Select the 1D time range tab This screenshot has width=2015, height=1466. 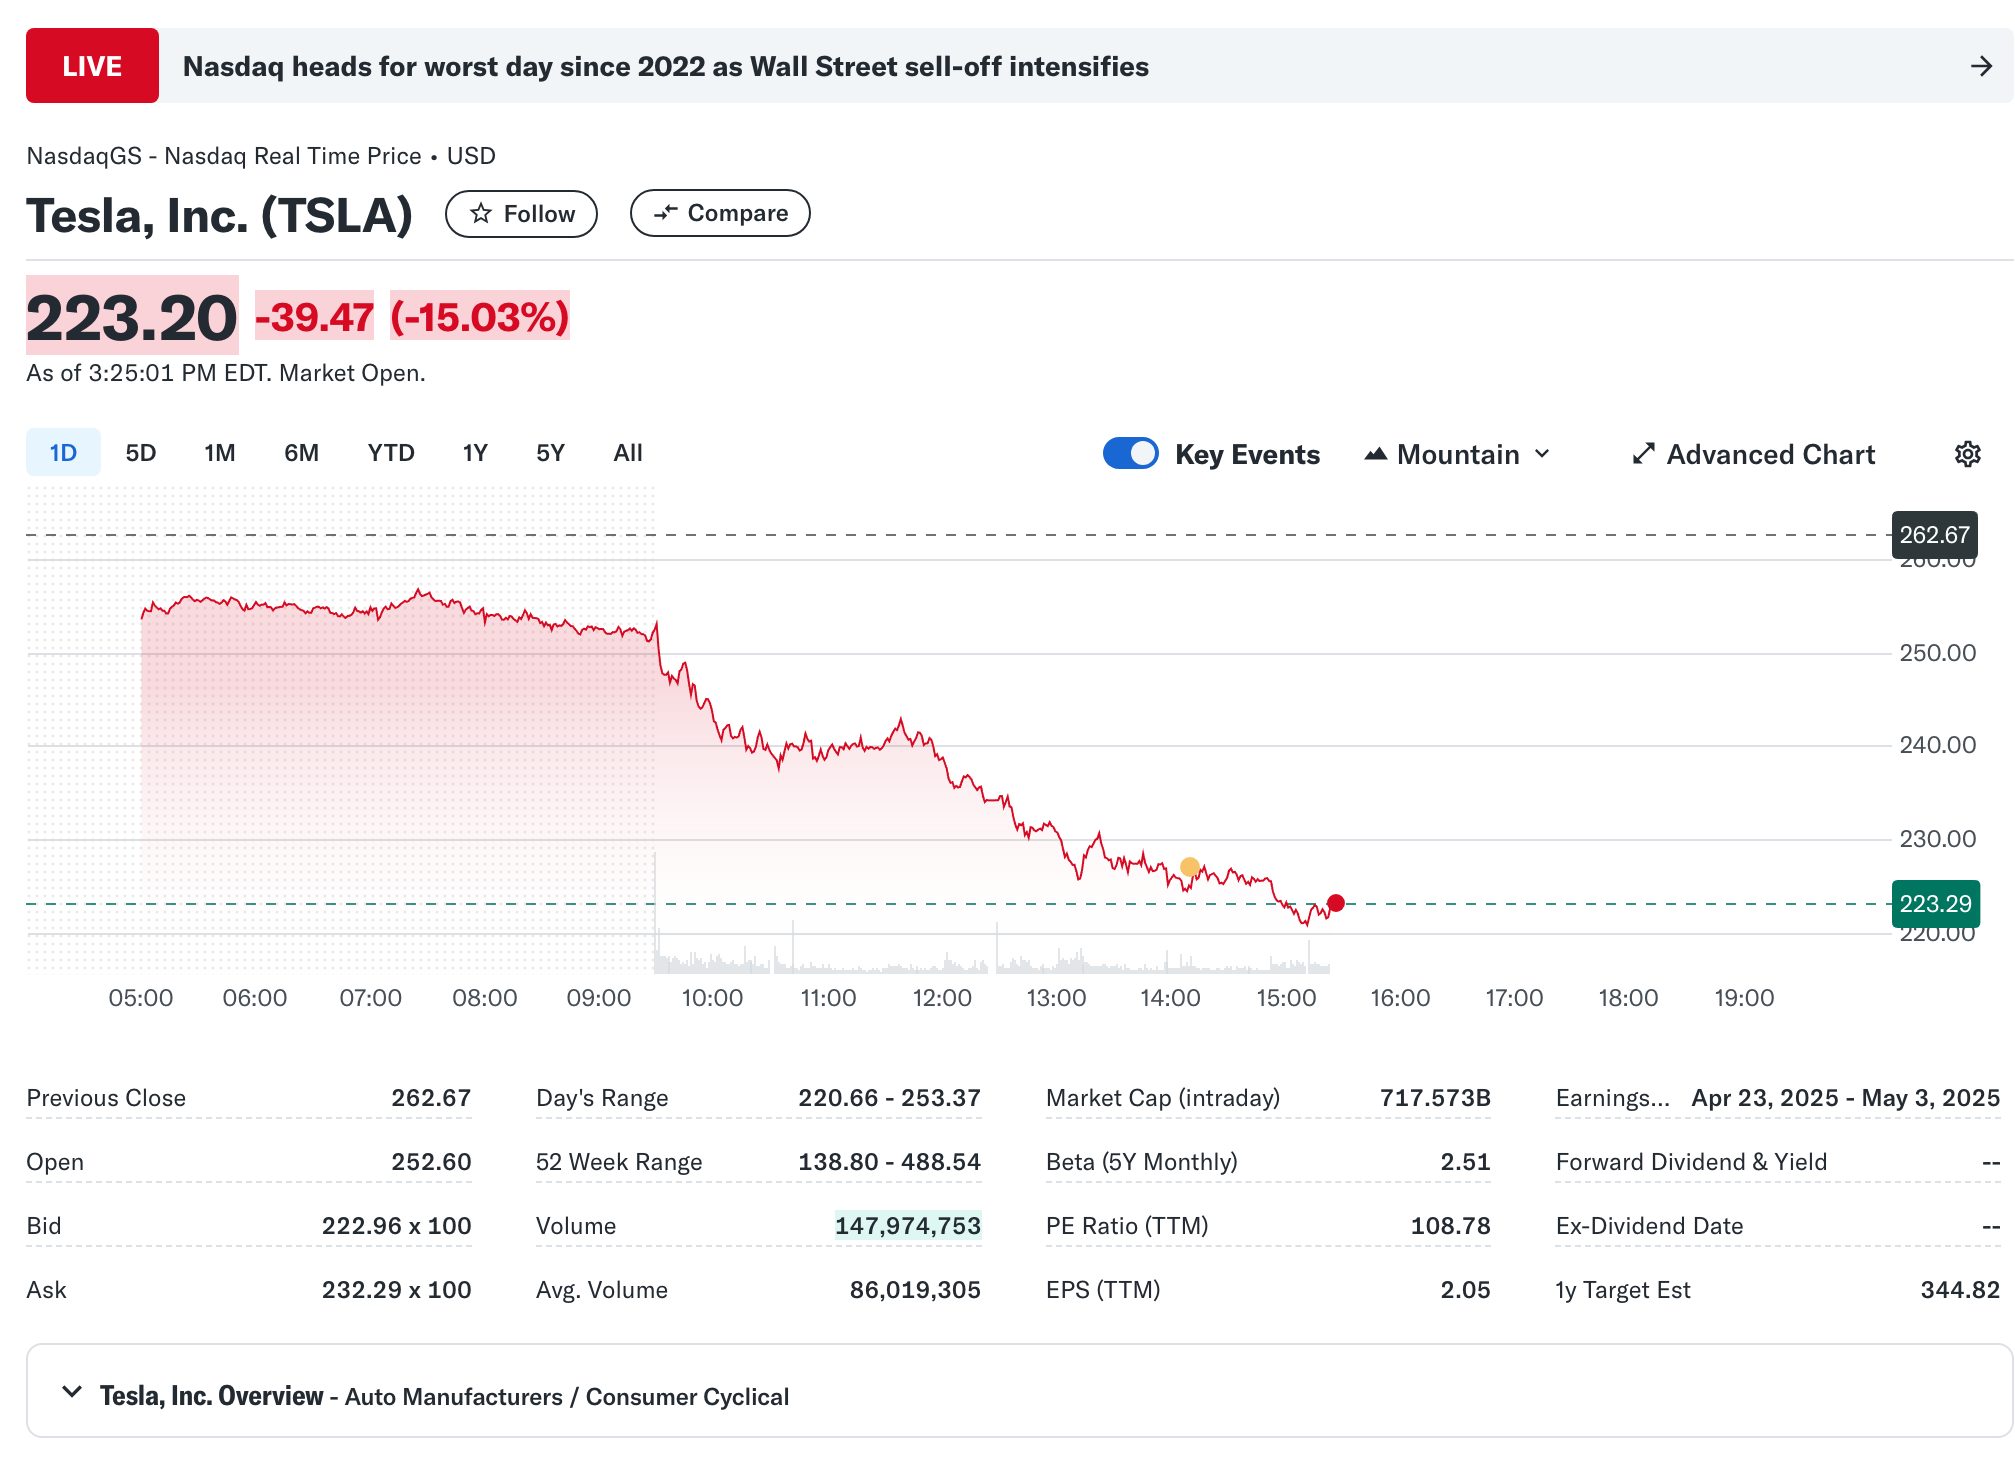63,452
